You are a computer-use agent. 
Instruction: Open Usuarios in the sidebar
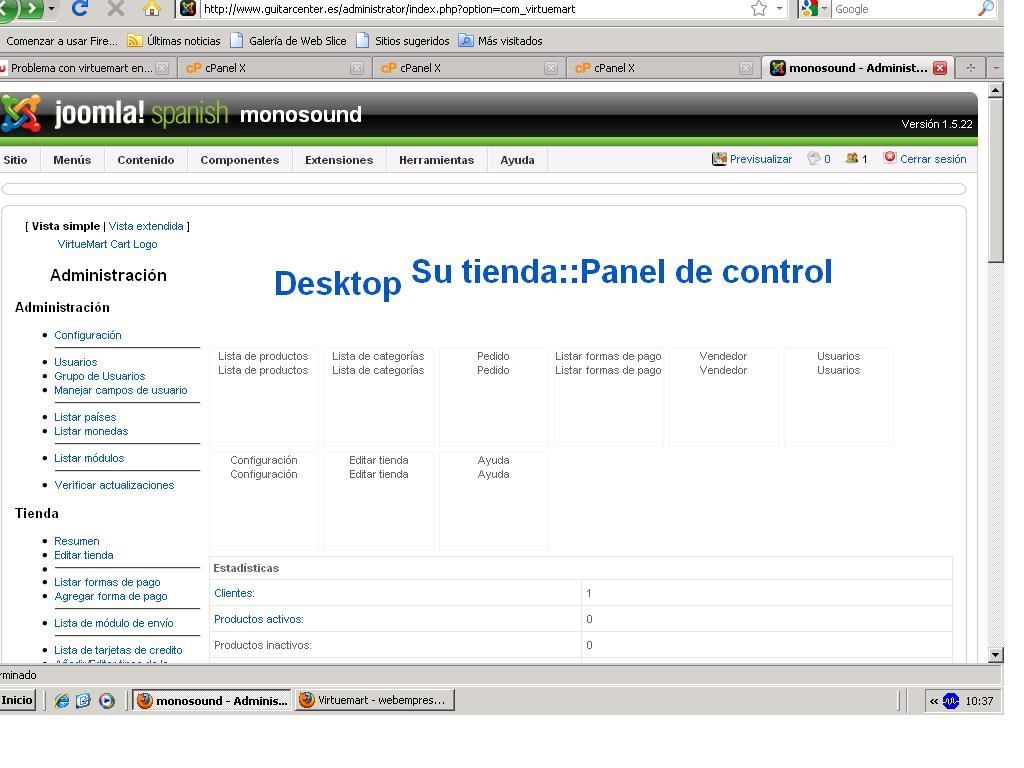75,362
